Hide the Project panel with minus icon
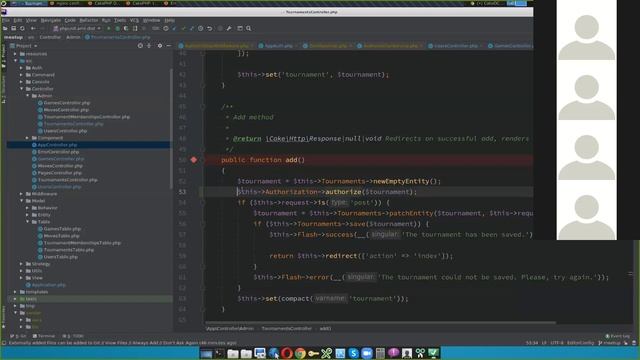 [169, 46]
